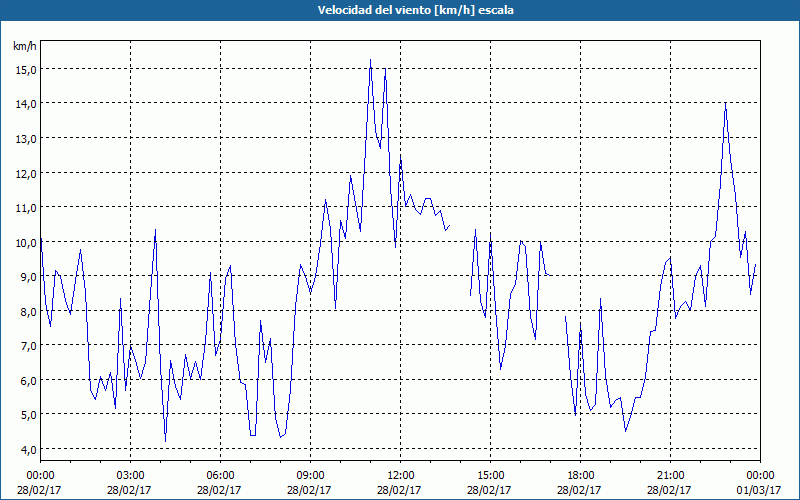
Task: Click the 9,0 y-axis value
Action: 28,277
